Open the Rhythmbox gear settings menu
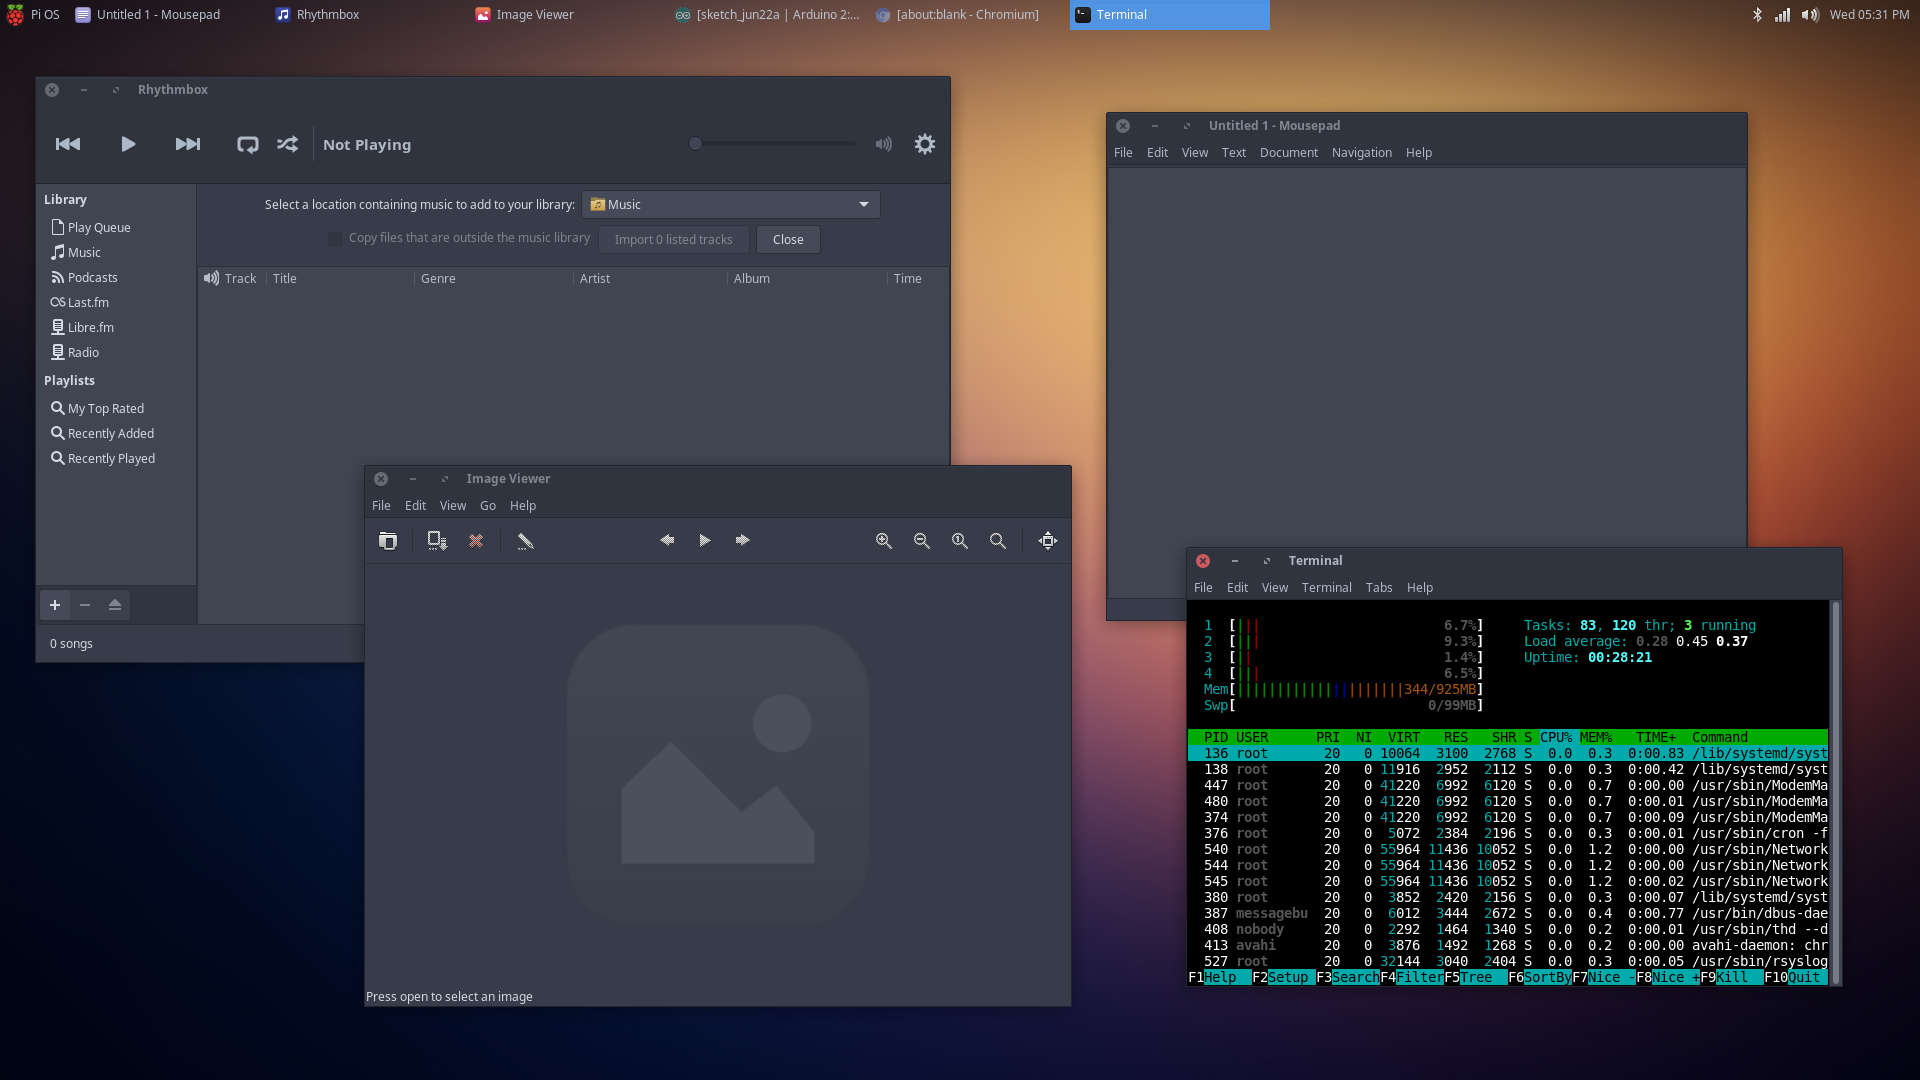Viewport: 1920px width, 1080px height. coord(925,144)
